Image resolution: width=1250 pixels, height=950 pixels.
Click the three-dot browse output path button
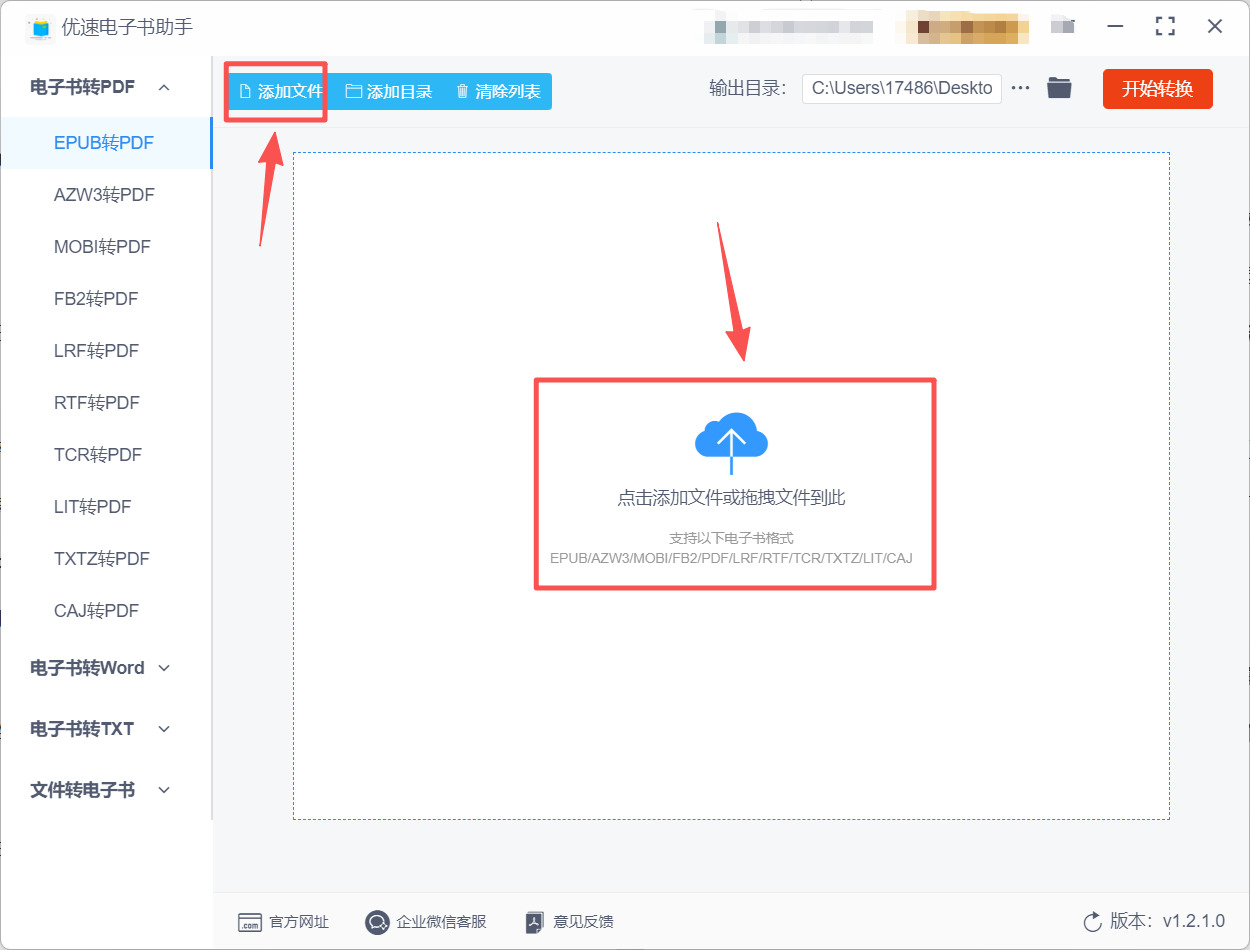tap(1020, 88)
